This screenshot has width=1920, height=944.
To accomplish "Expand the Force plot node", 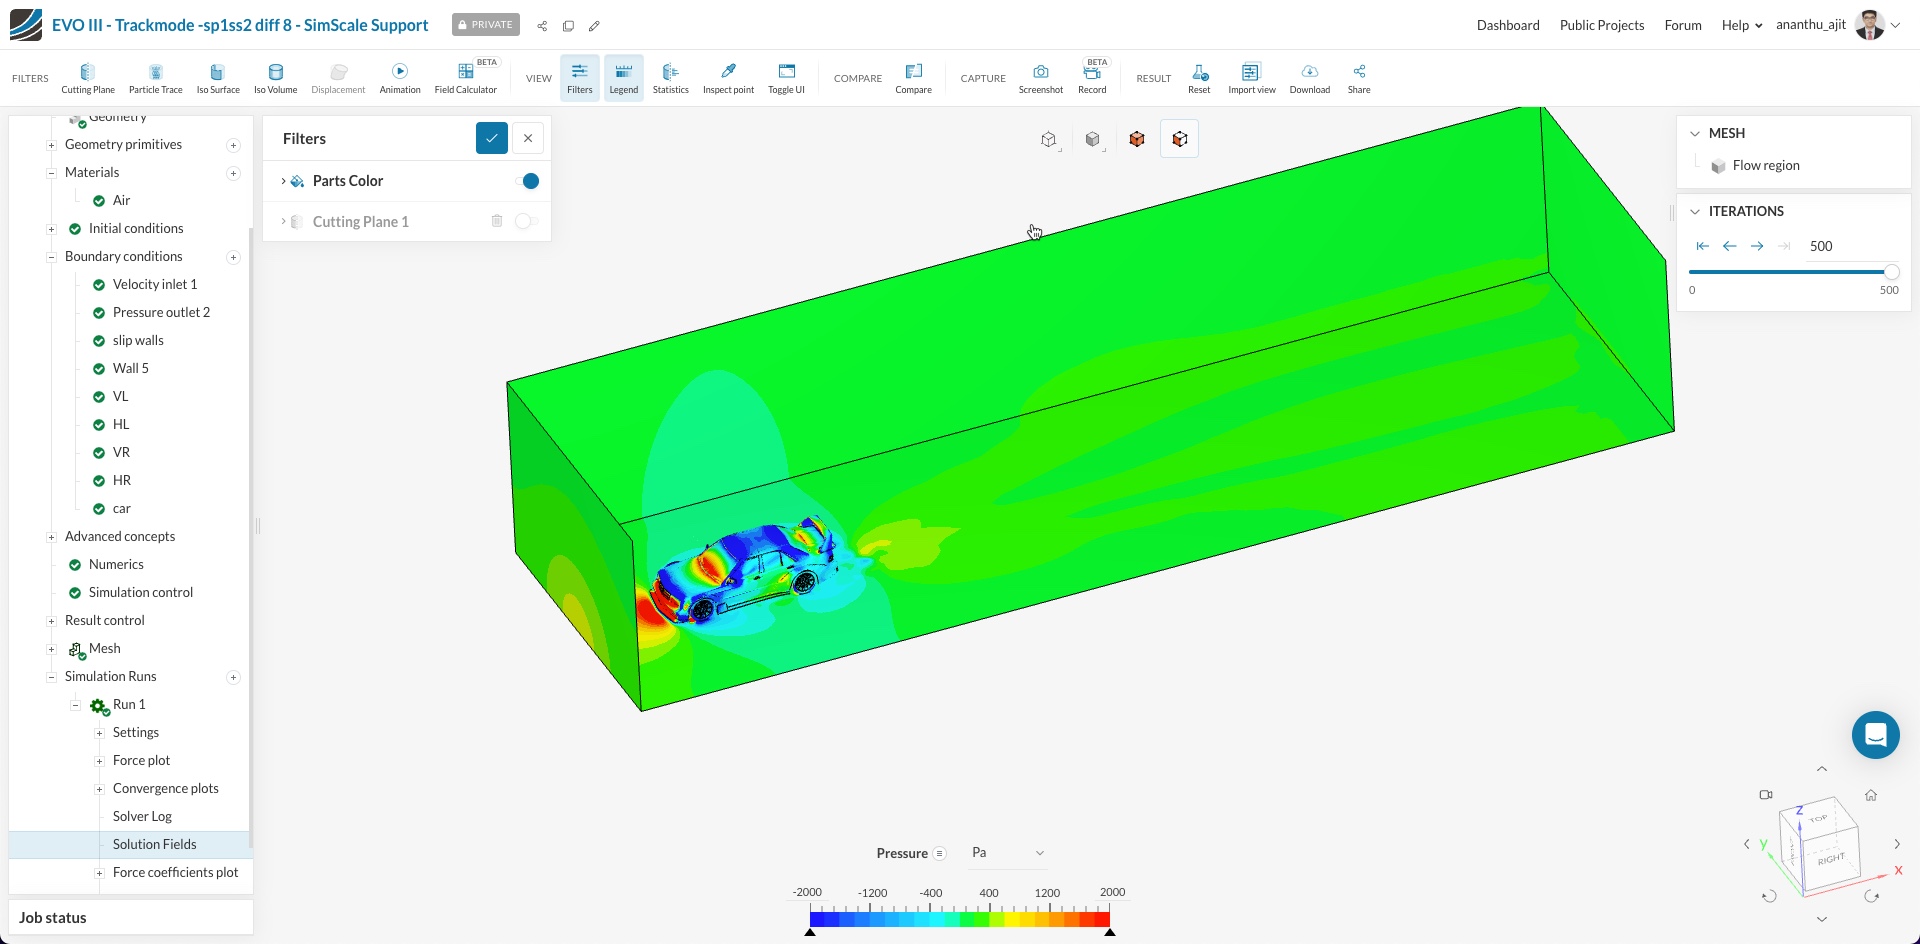I will point(99,761).
